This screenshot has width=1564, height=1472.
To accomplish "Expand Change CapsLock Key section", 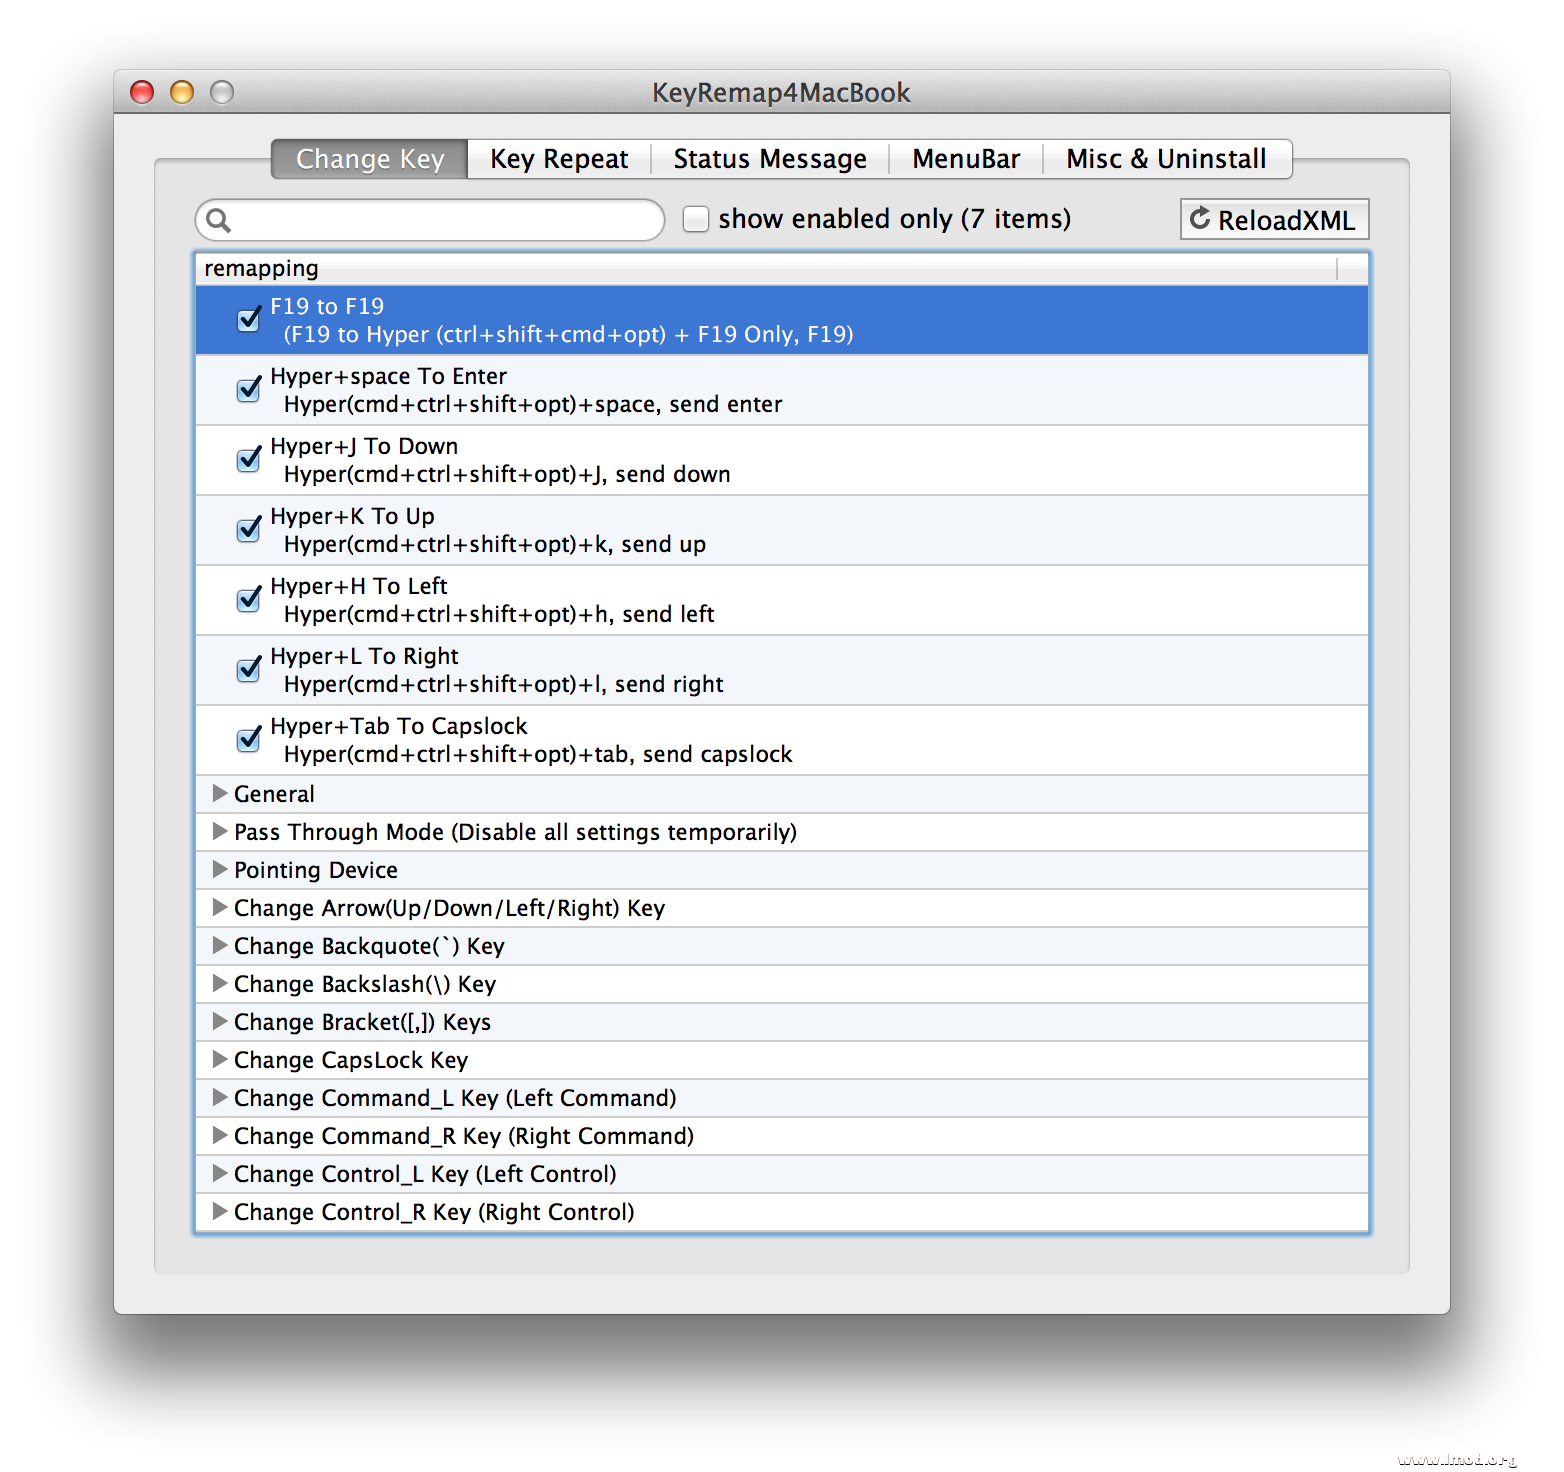I will click(x=220, y=1060).
